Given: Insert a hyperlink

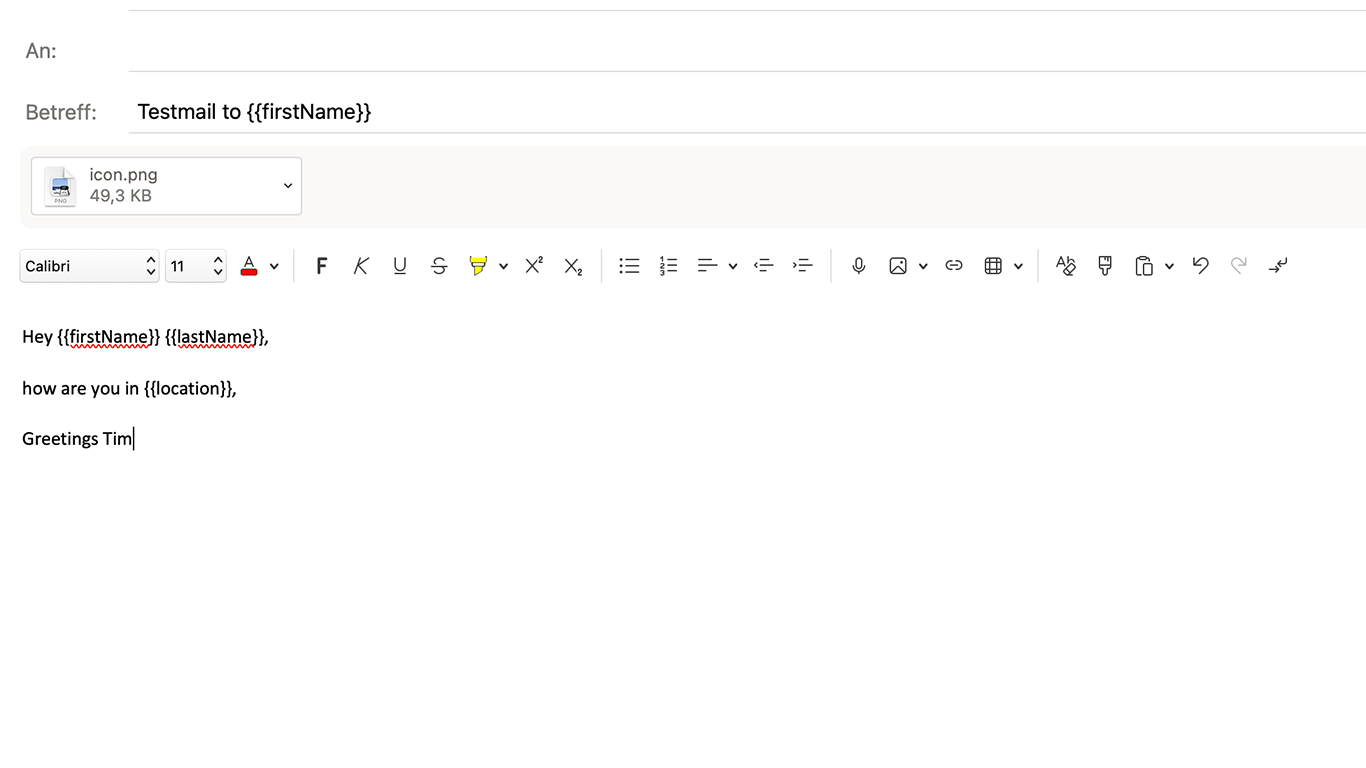Looking at the screenshot, I should [x=954, y=266].
